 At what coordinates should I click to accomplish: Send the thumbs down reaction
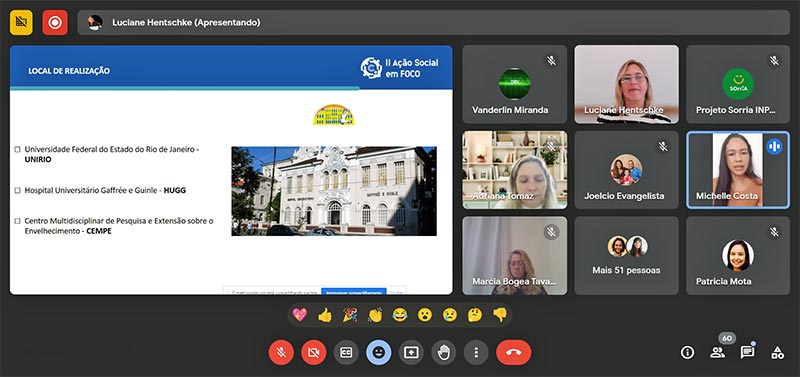[500, 315]
